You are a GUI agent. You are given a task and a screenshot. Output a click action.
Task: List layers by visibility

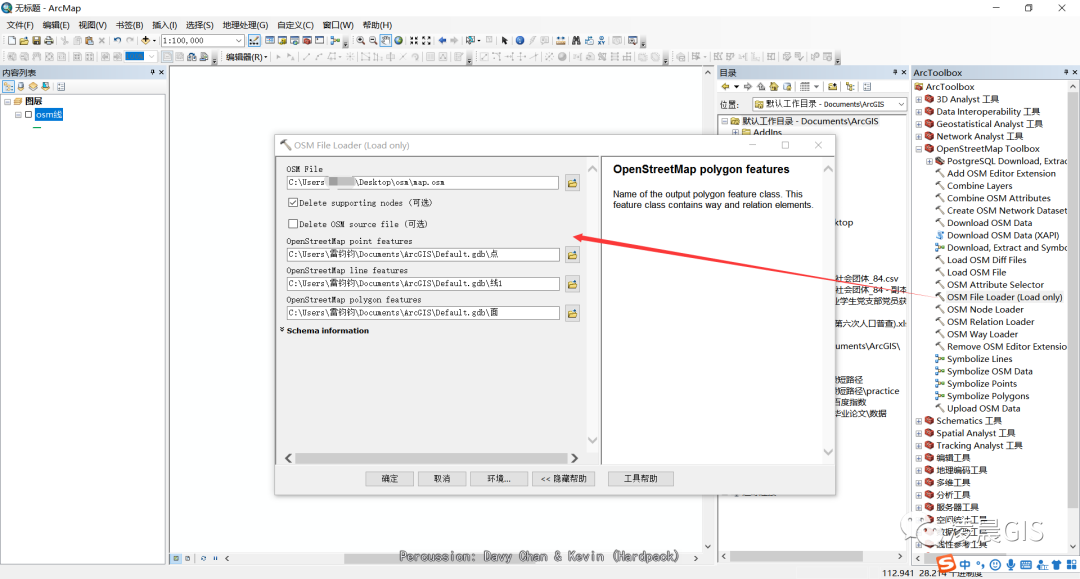click(x=33, y=87)
